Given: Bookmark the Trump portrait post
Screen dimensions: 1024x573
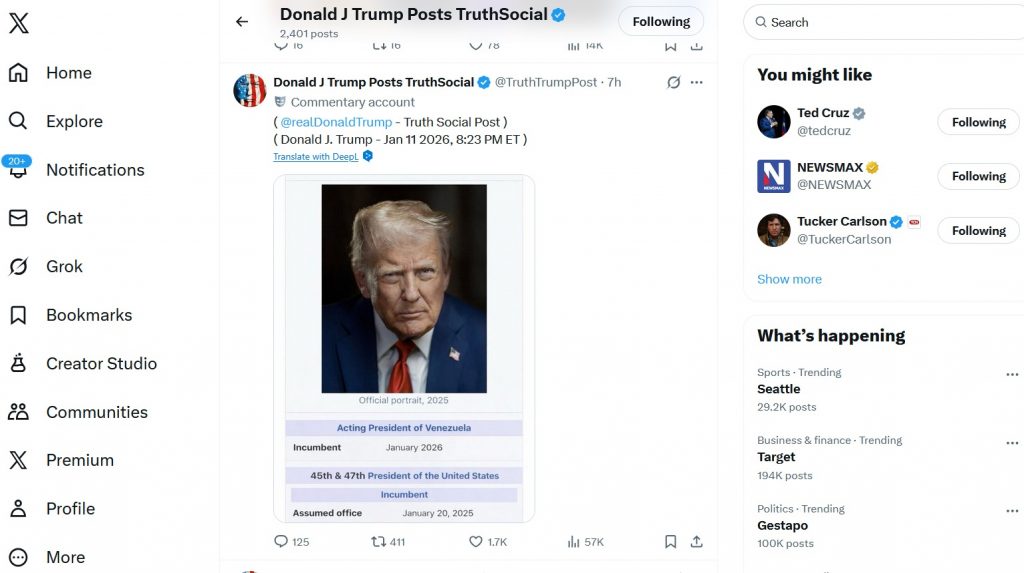Looking at the screenshot, I should point(671,541).
